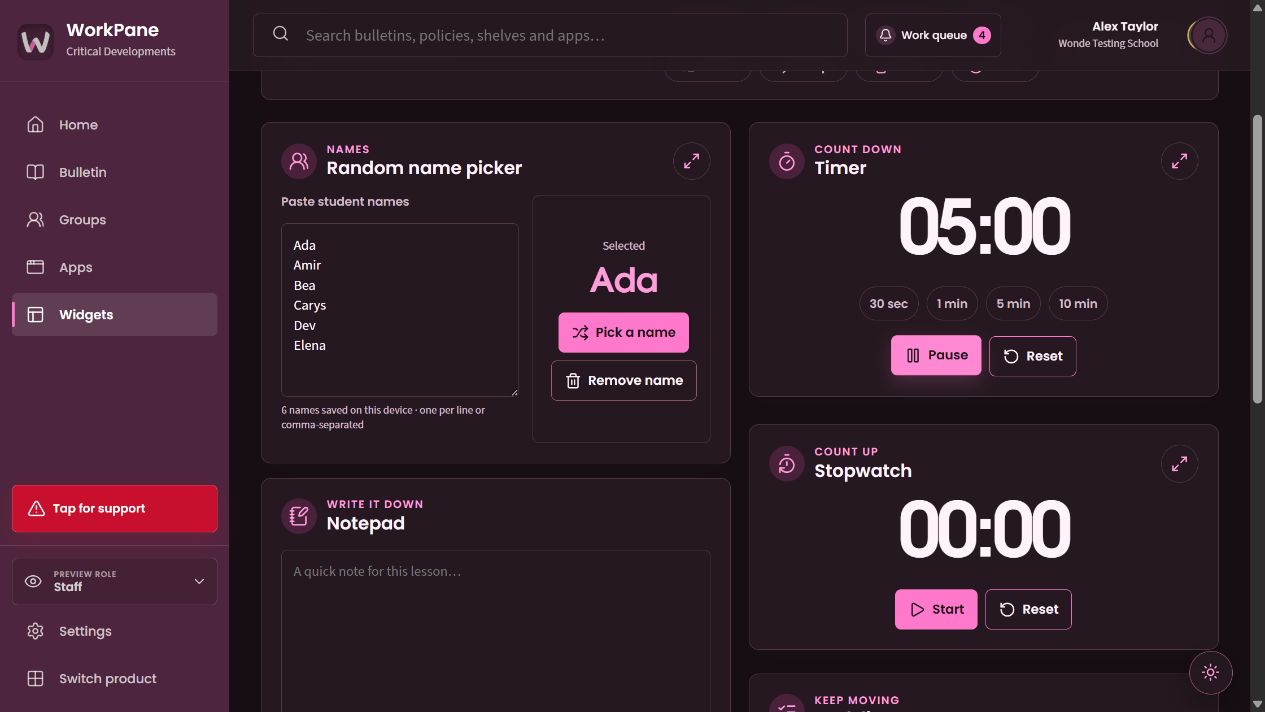The image size is (1265, 712).
Task: Open Settings from sidebar
Action: [114, 631]
